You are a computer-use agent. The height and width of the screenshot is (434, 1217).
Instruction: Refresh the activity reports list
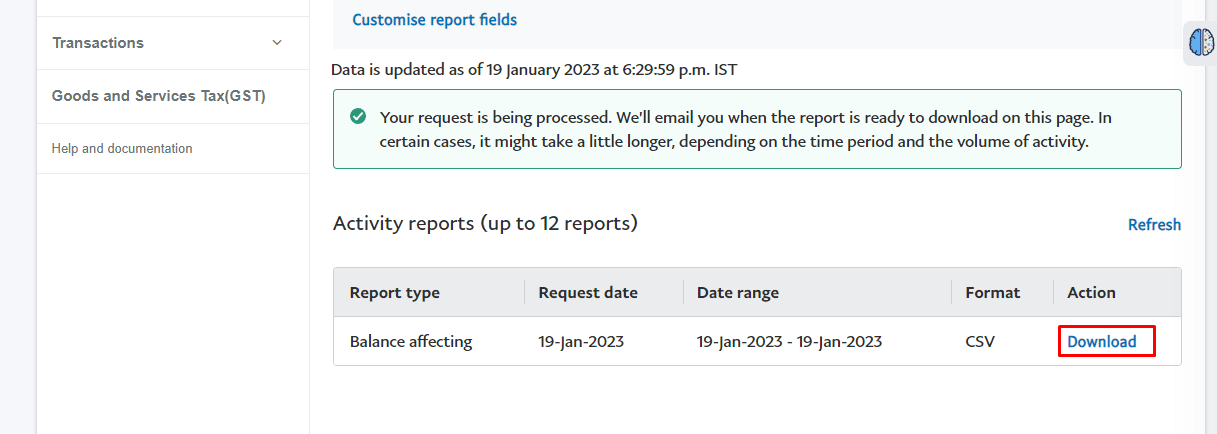point(1154,224)
